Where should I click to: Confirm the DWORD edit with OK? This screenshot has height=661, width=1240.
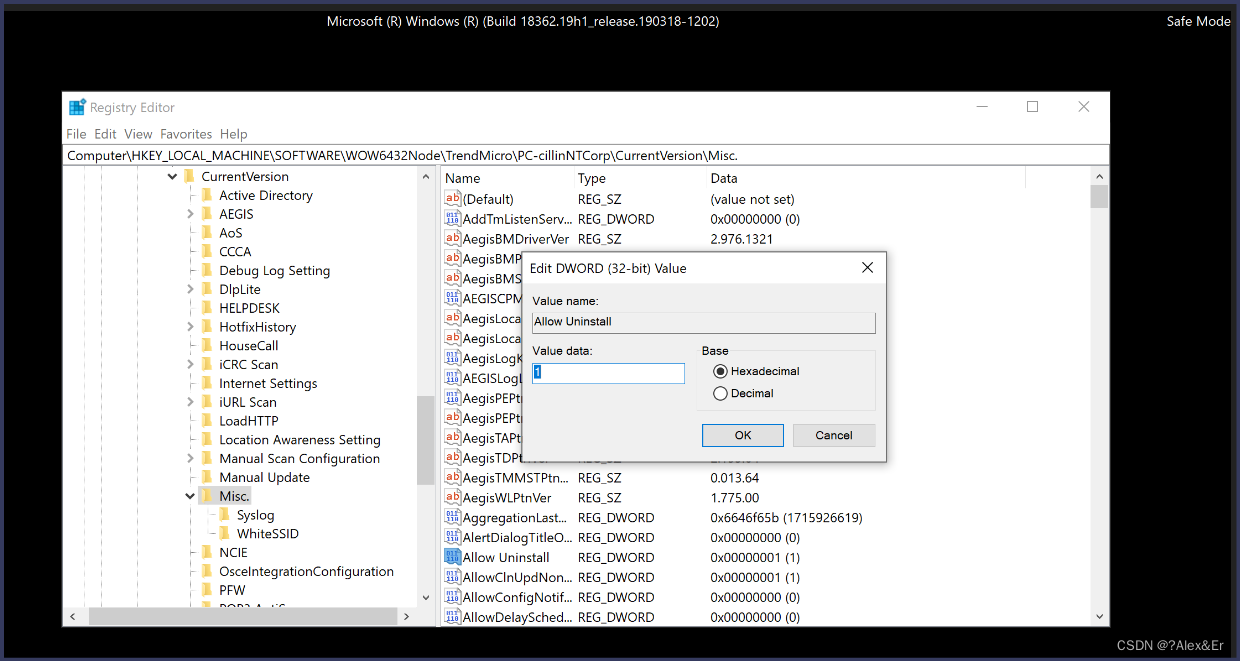[x=743, y=435]
